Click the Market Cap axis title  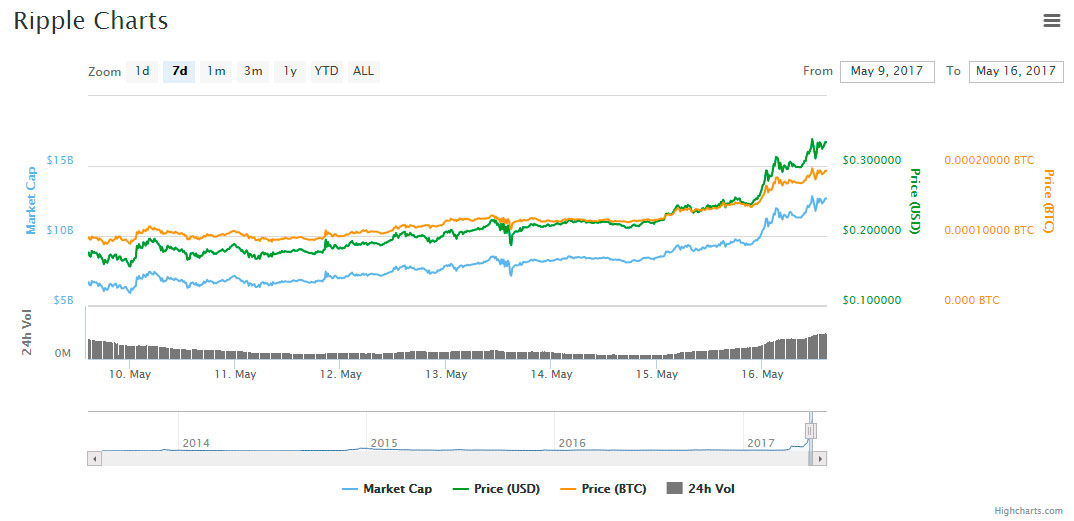click(31, 199)
